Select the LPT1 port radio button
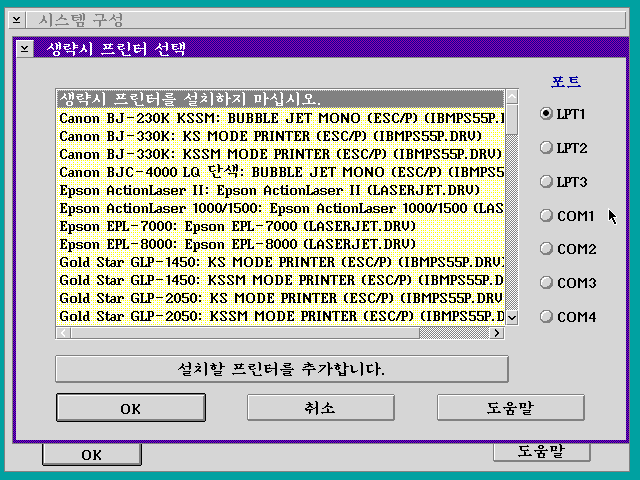This screenshot has width=640, height=480. click(x=562, y=113)
